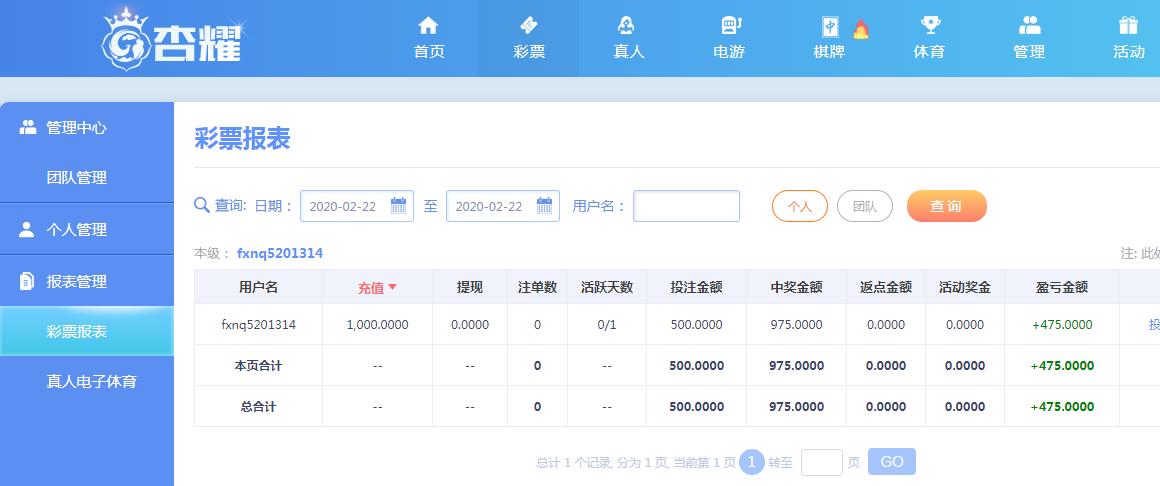Screen dimensions: 1160x486
Task: Open the start date calendar picker icon
Action: [x=398, y=206]
